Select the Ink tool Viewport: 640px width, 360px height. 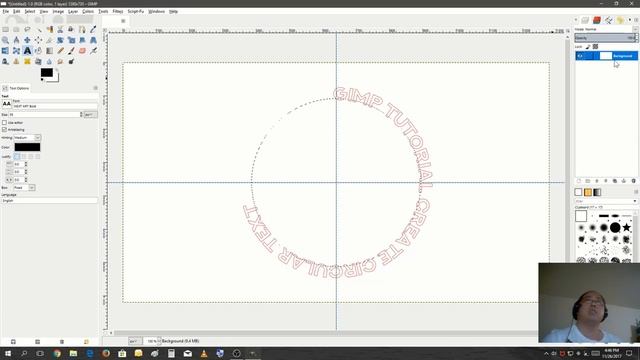point(5,61)
